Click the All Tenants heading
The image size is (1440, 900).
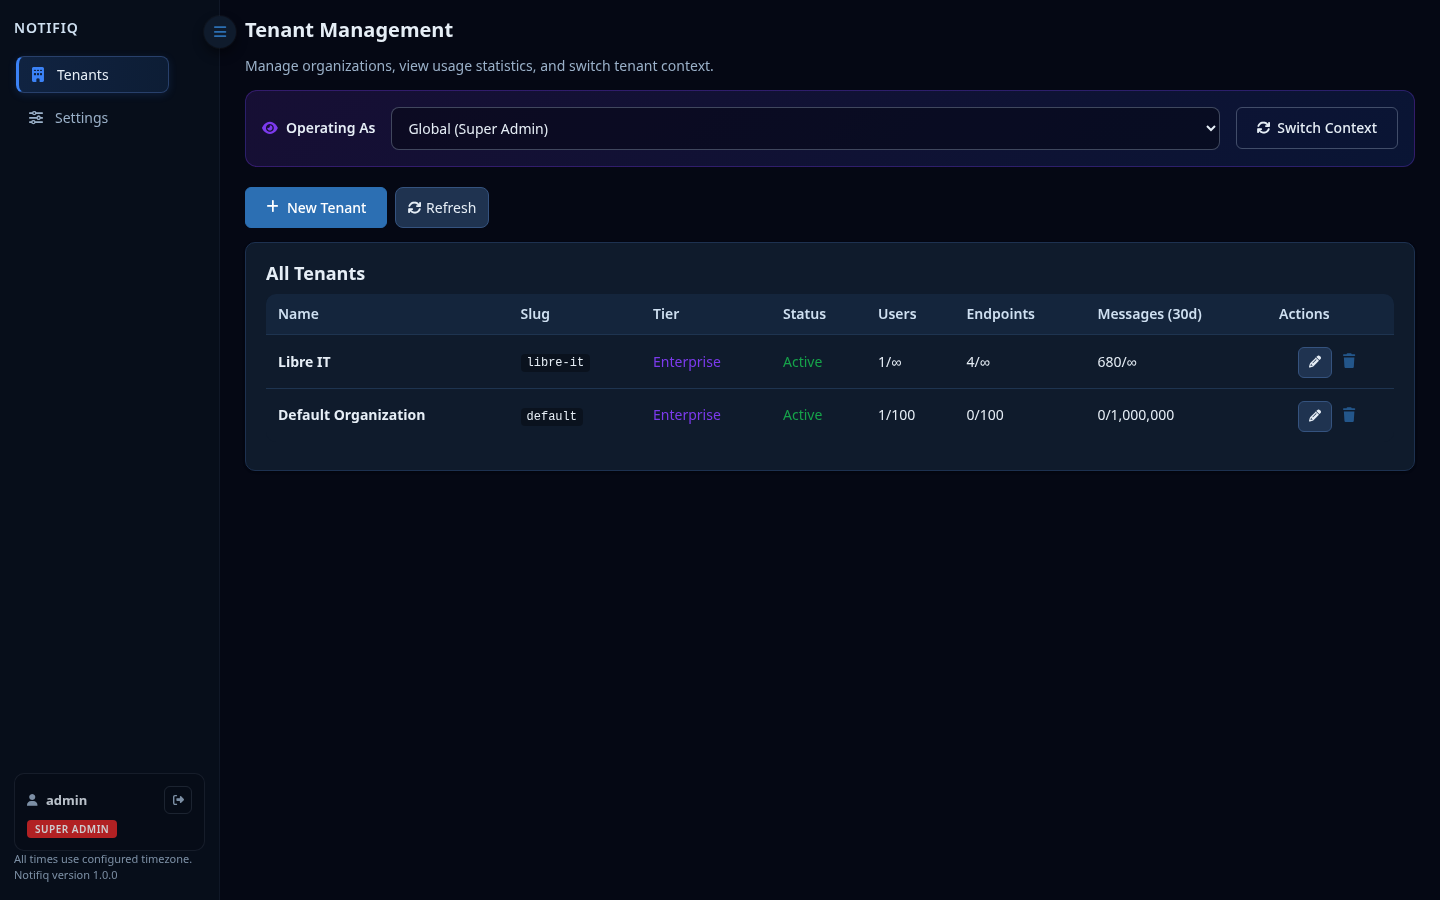[315, 274]
